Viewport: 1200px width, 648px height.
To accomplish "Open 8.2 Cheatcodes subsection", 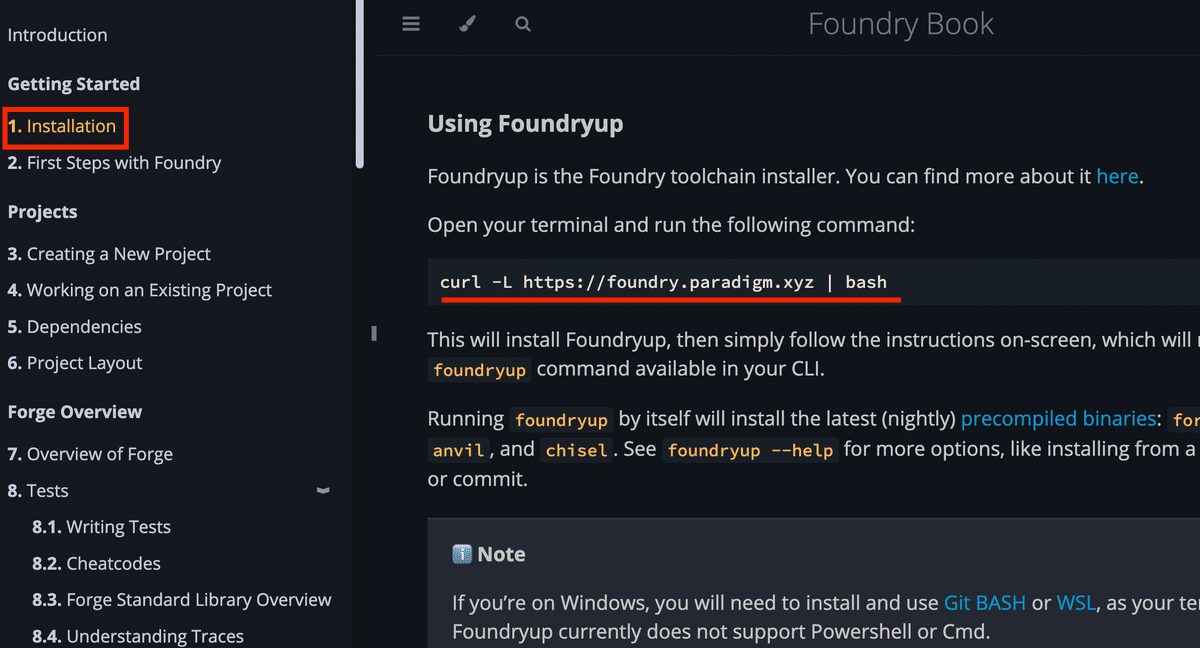I will pyautogui.click(x=96, y=563).
